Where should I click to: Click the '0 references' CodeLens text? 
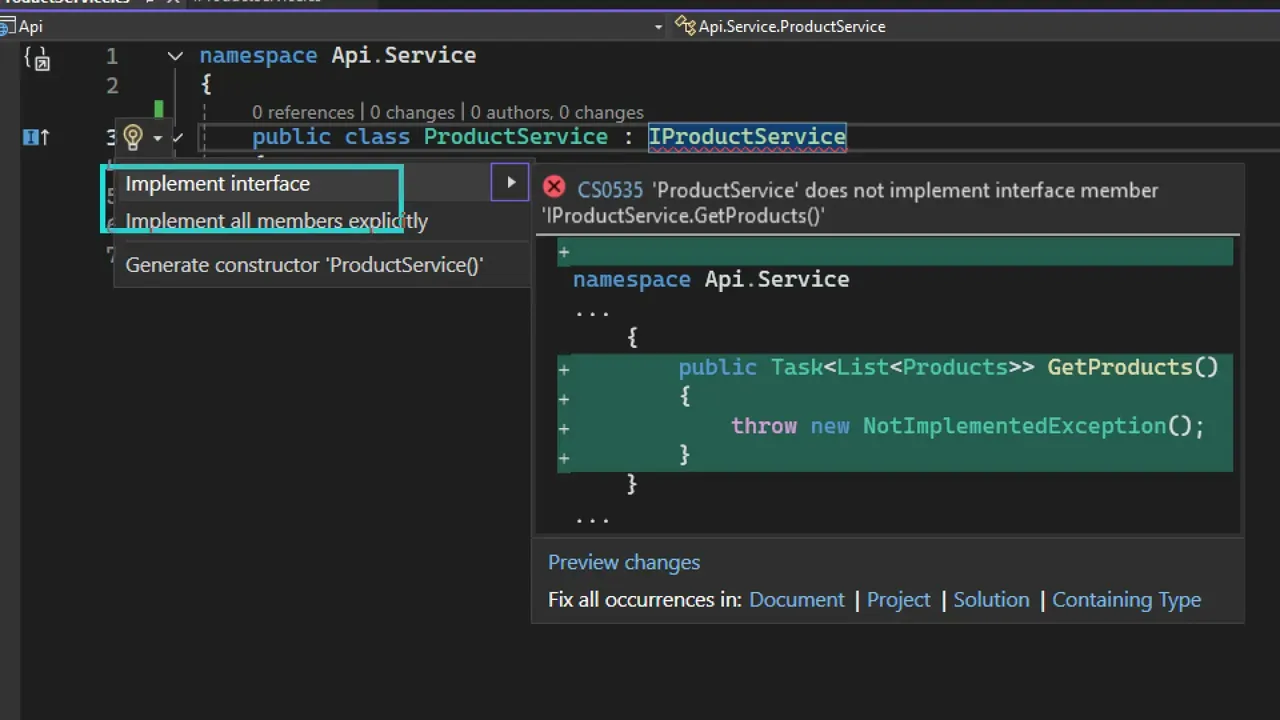[x=303, y=112]
